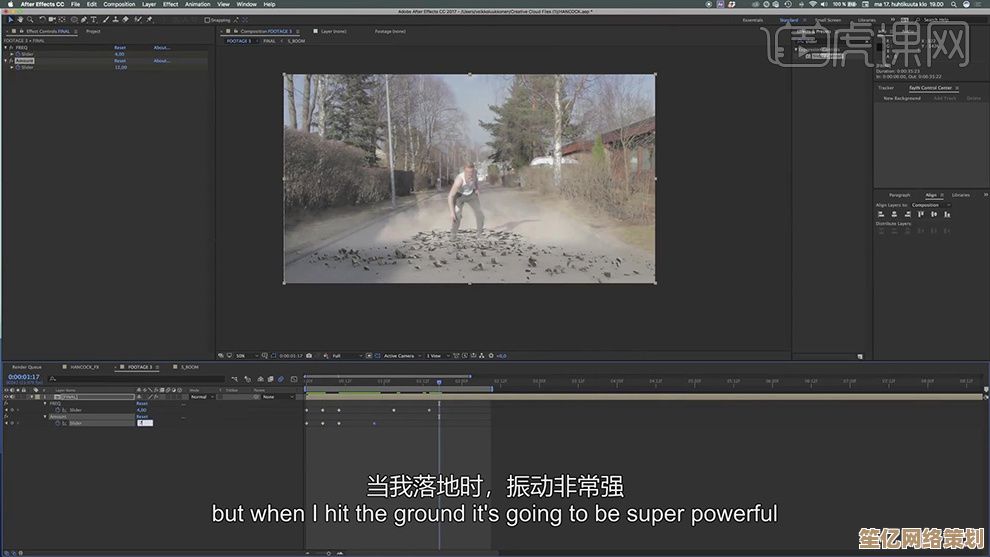Toggle graph editor button in timeline
Screen dimensions: 990x557
(x=294, y=380)
